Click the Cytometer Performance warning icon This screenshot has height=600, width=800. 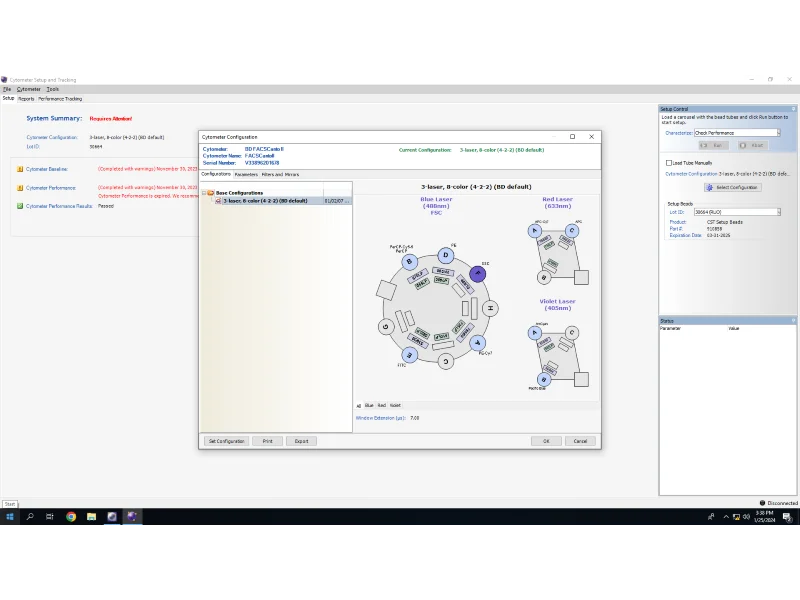20,188
